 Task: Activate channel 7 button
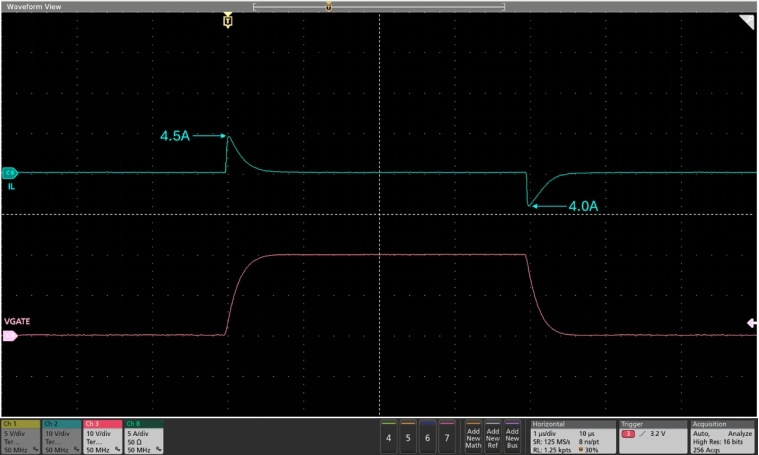(447, 437)
